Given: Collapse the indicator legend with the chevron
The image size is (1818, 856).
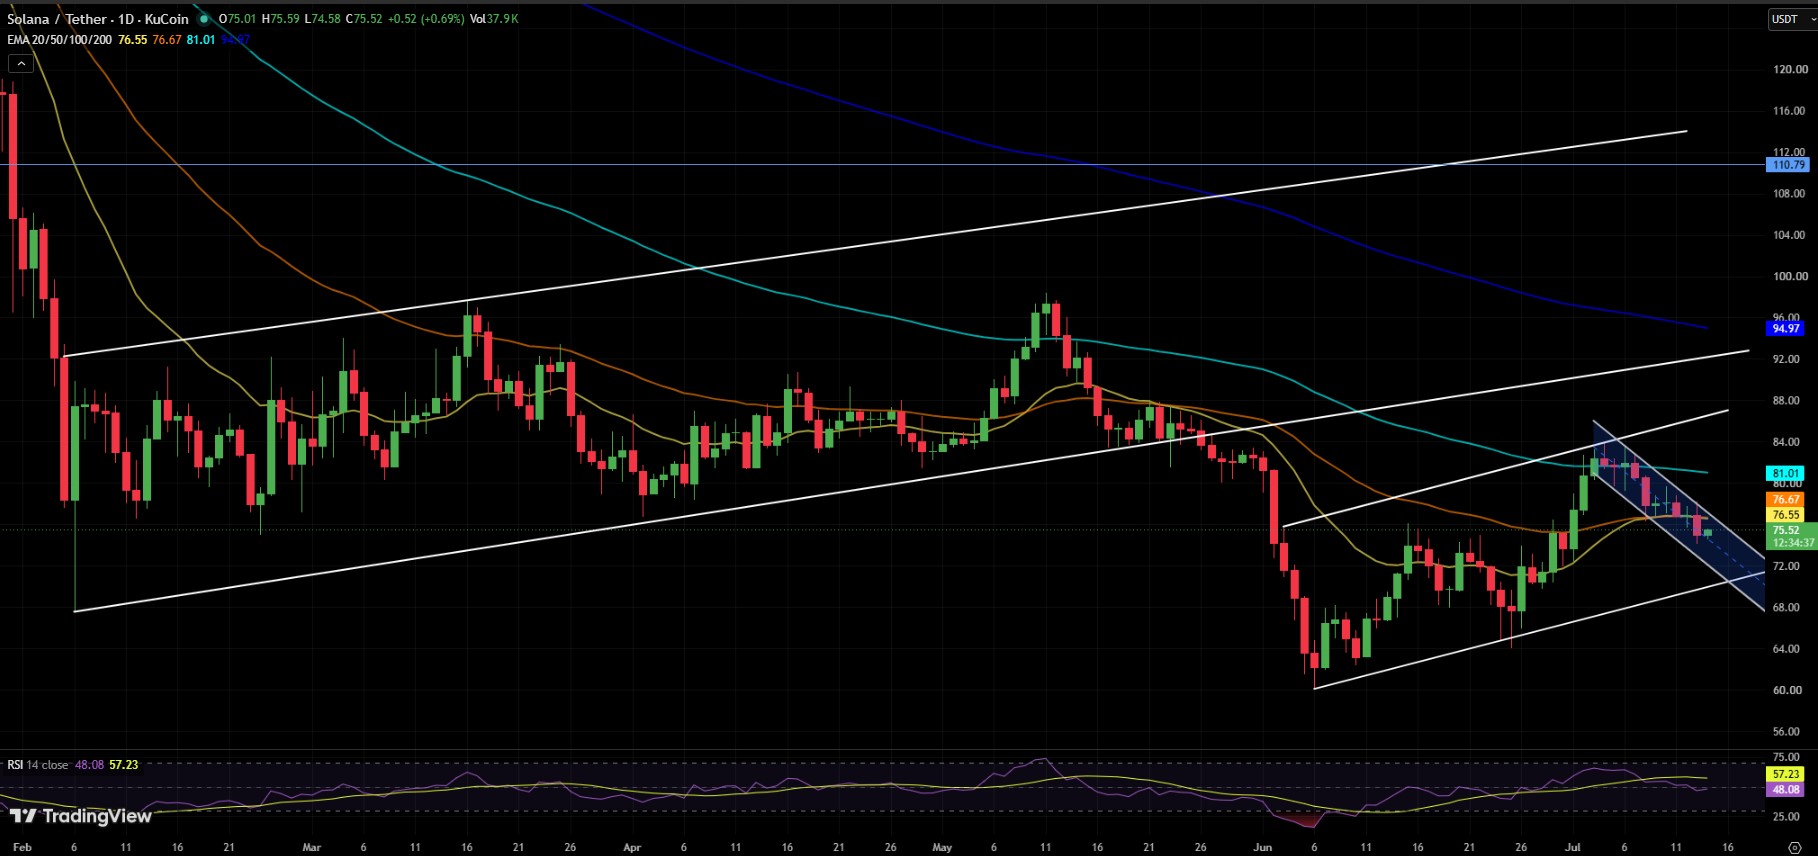Looking at the screenshot, I should pos(21,63).
